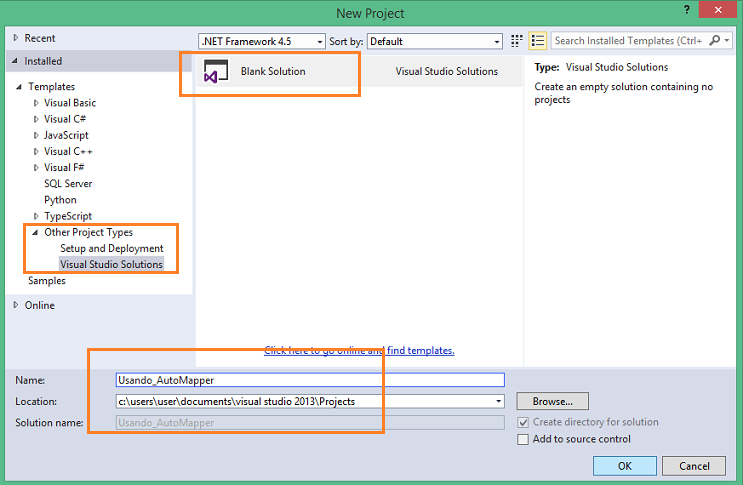Select Visual Studio Solutions category
The width and height of the screenshot is (743, 485).
point(111,264)
